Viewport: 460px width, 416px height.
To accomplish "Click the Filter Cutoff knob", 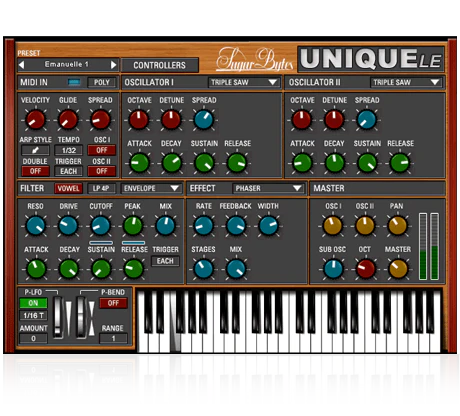I will pos(100,225).
